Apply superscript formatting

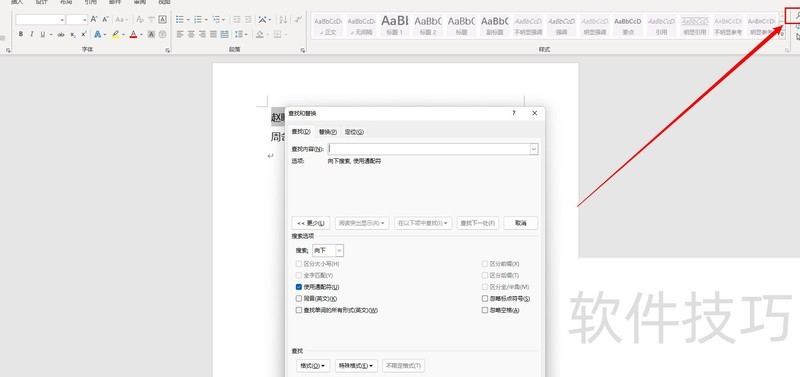(x=84, y=34)
